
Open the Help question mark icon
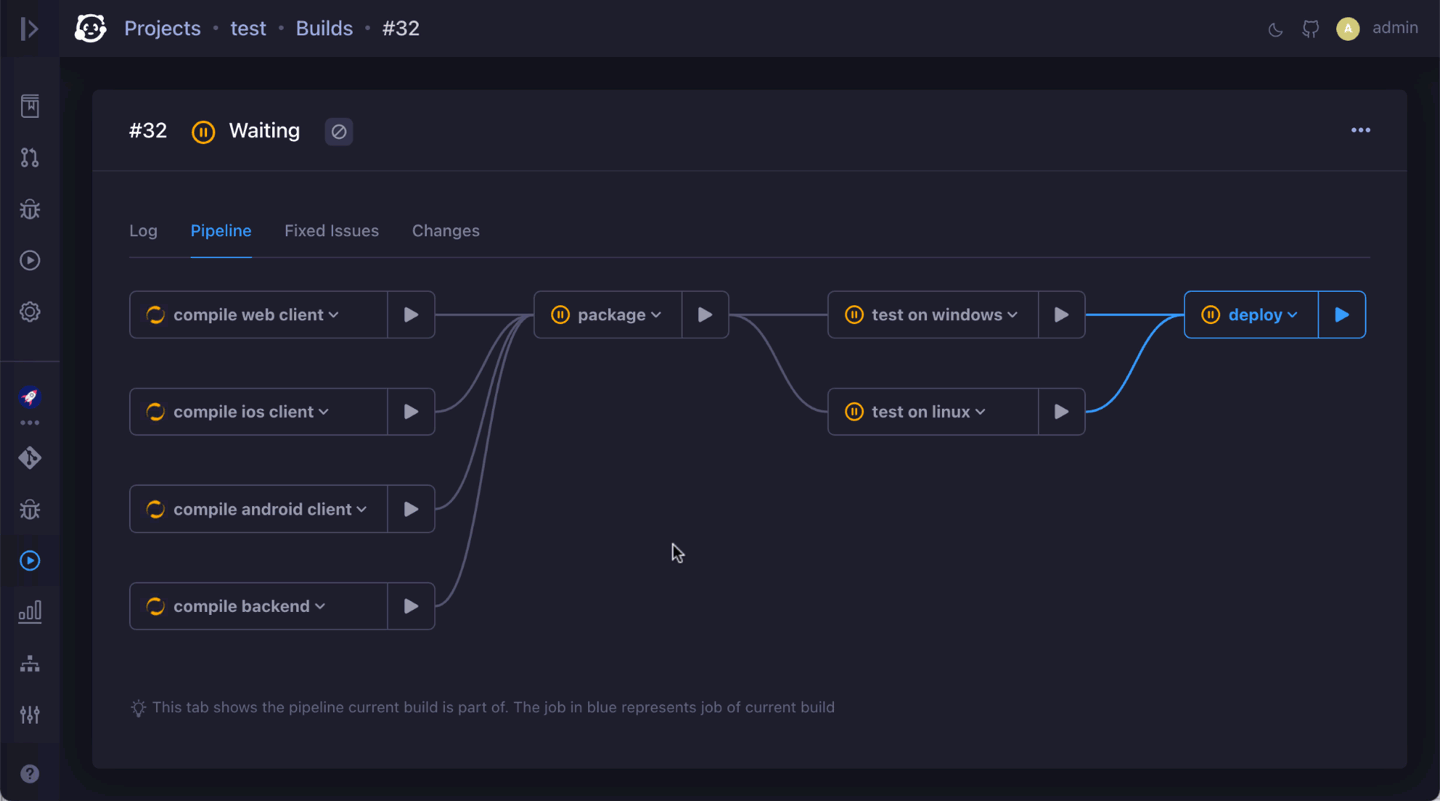30,773
